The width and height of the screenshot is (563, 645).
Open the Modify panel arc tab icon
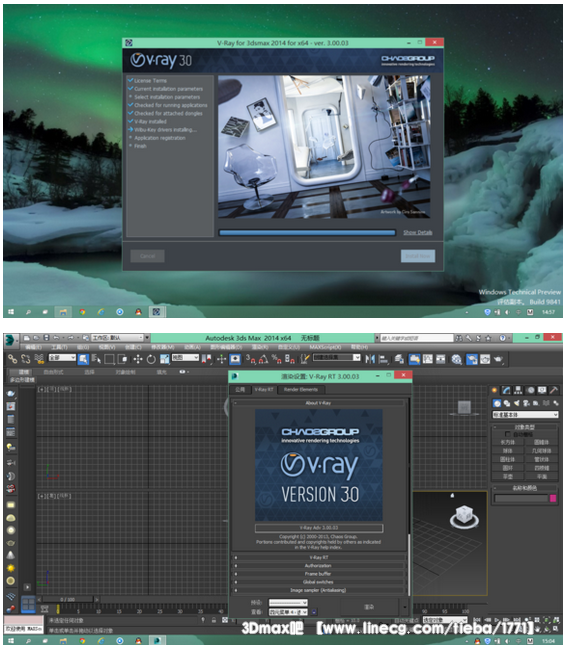506,390
